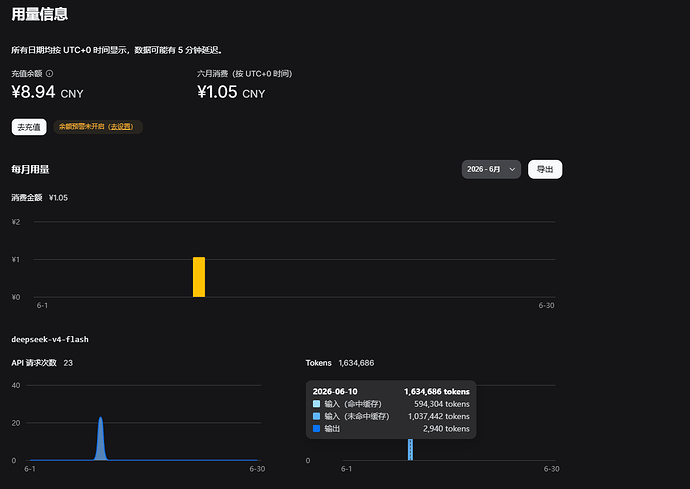Screen dimensions: 690x489
Task: Click the Tokens 1,634,686 total label
Action: point(340,363)
